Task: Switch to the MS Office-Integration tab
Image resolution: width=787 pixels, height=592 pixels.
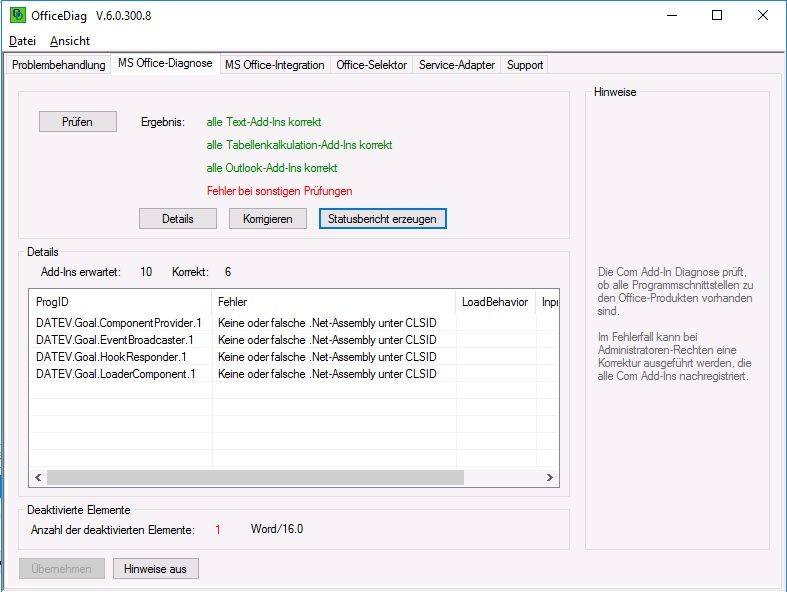Action: [x=274, y=65]
